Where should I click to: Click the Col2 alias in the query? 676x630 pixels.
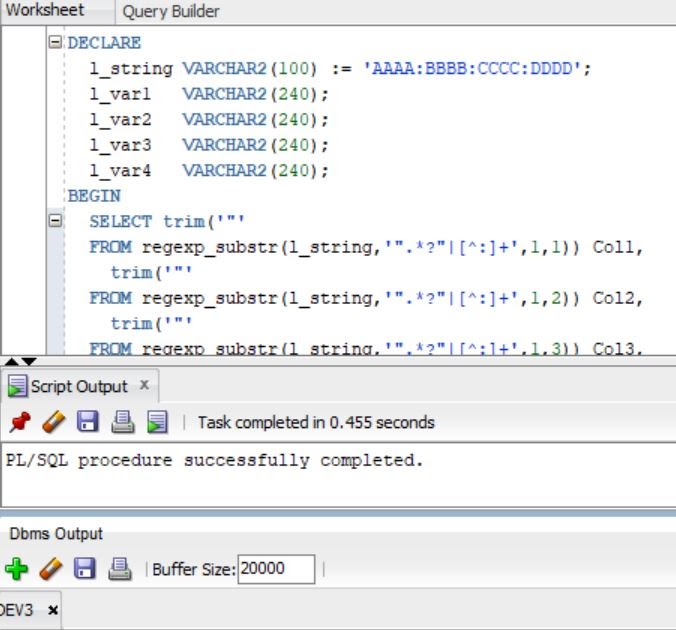tap(613, 298)
